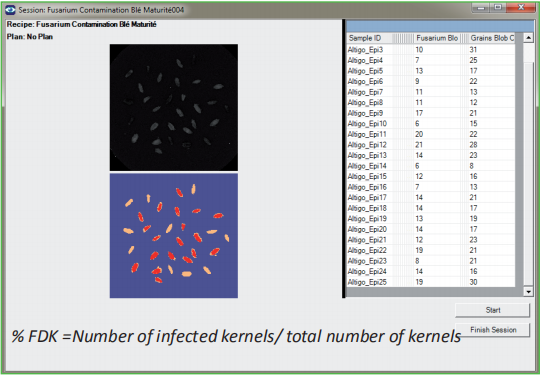544x377 pixels.
Task: Minimize the session window
Action: (481, 8)
